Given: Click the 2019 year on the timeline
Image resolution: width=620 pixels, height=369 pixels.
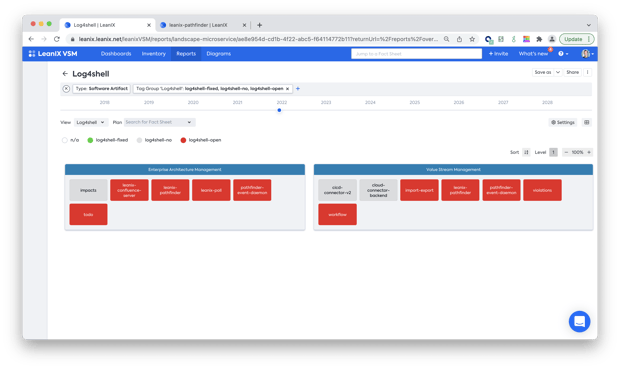Looking at the screenshot, I should pyautogui.click(x=149, y=102).
